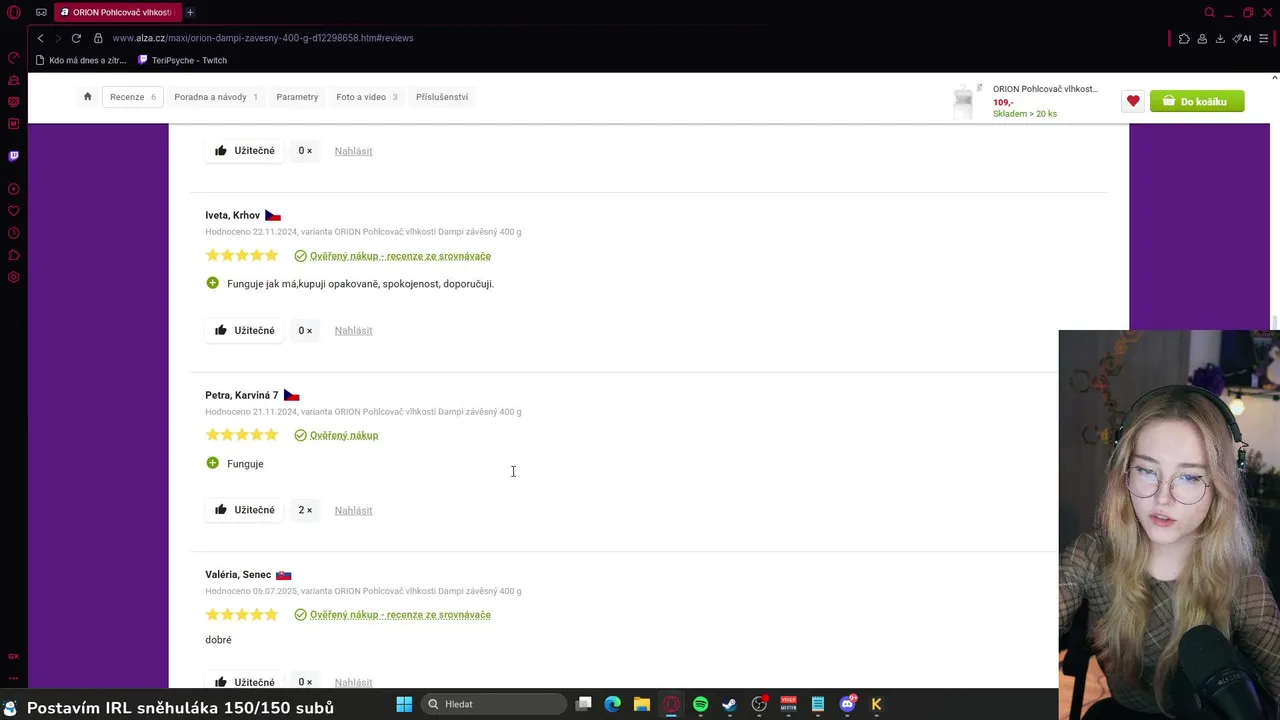Open Discord from taskbar
Image resolution: width=1280 pixels, height=720 pixels.
847,704
